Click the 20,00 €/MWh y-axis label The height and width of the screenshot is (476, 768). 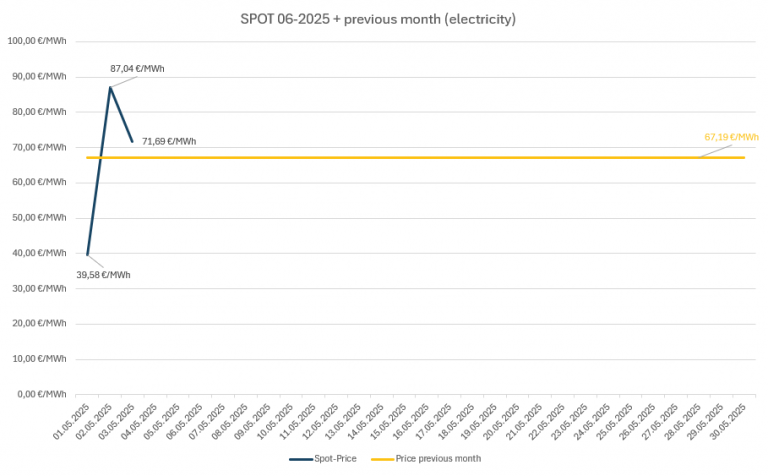point(38,323)
